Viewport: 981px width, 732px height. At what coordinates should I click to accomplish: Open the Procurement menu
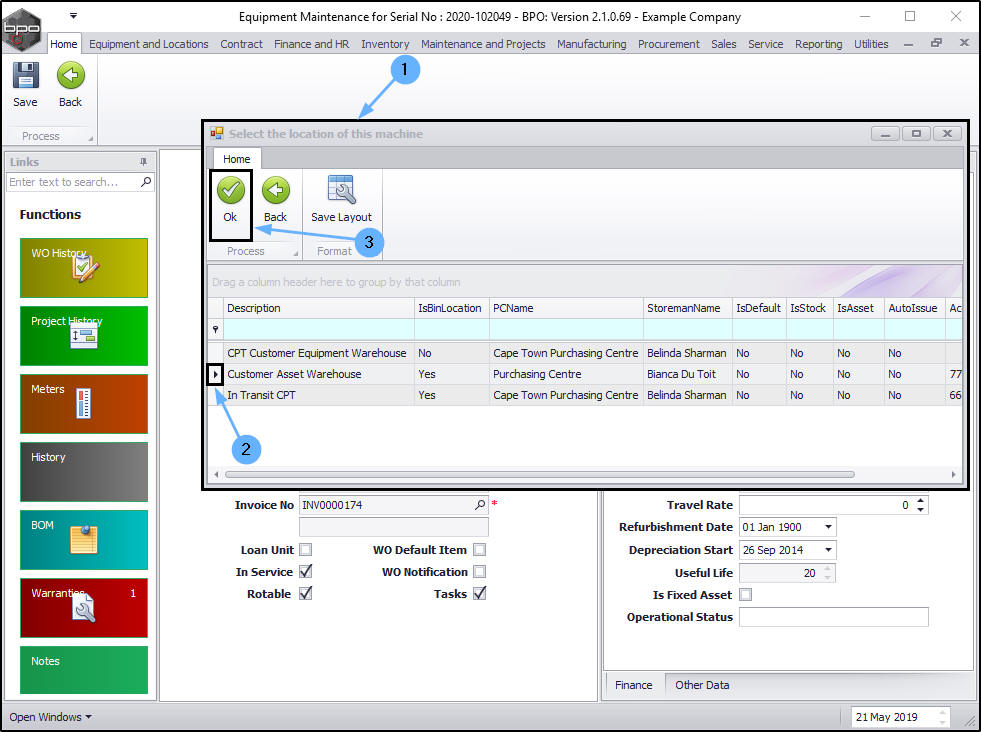point(669,44)
